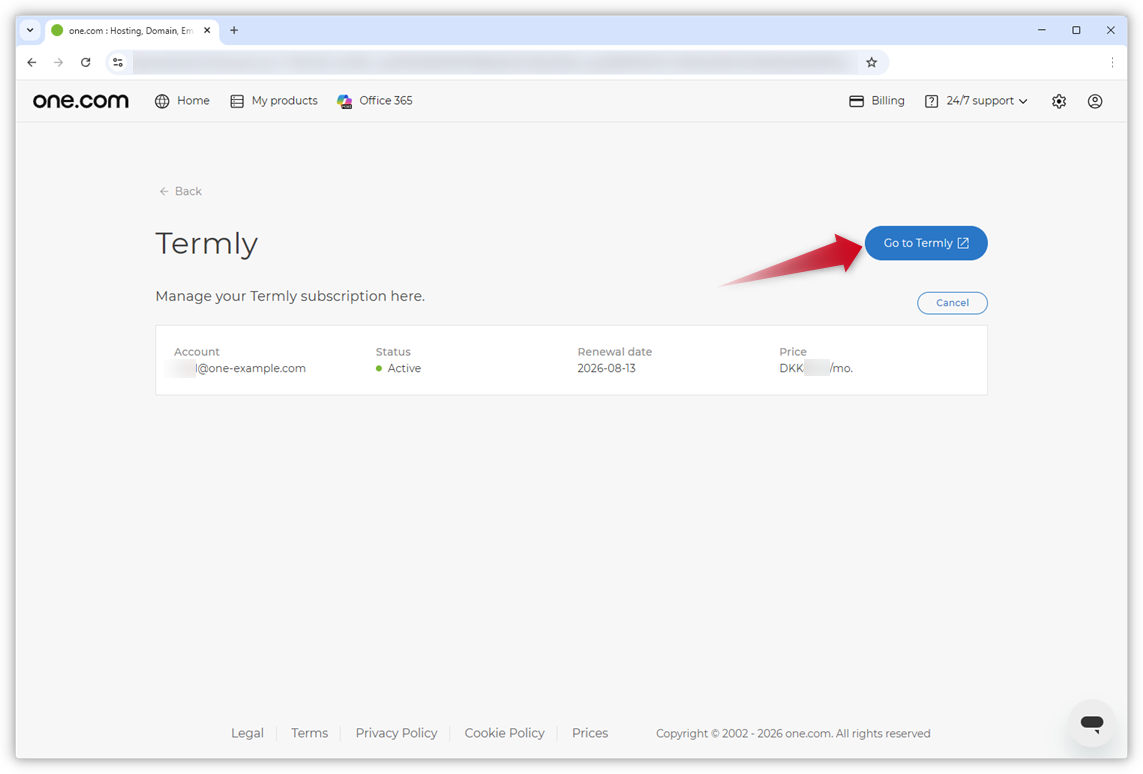Open the browser three-dot menu
This screenshot has width=1143, height=774.
pyautogui.click(x=1112, y=63)
